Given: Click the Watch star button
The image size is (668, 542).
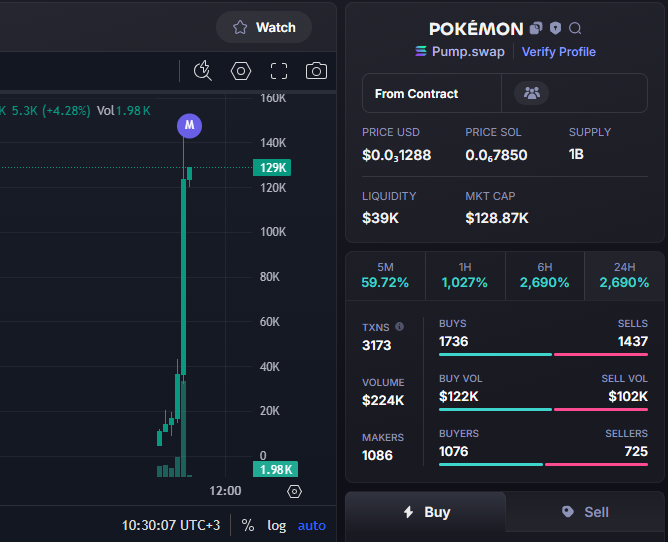Looking at the screenshot, I should pyautogui.click(x=264, y=27).
